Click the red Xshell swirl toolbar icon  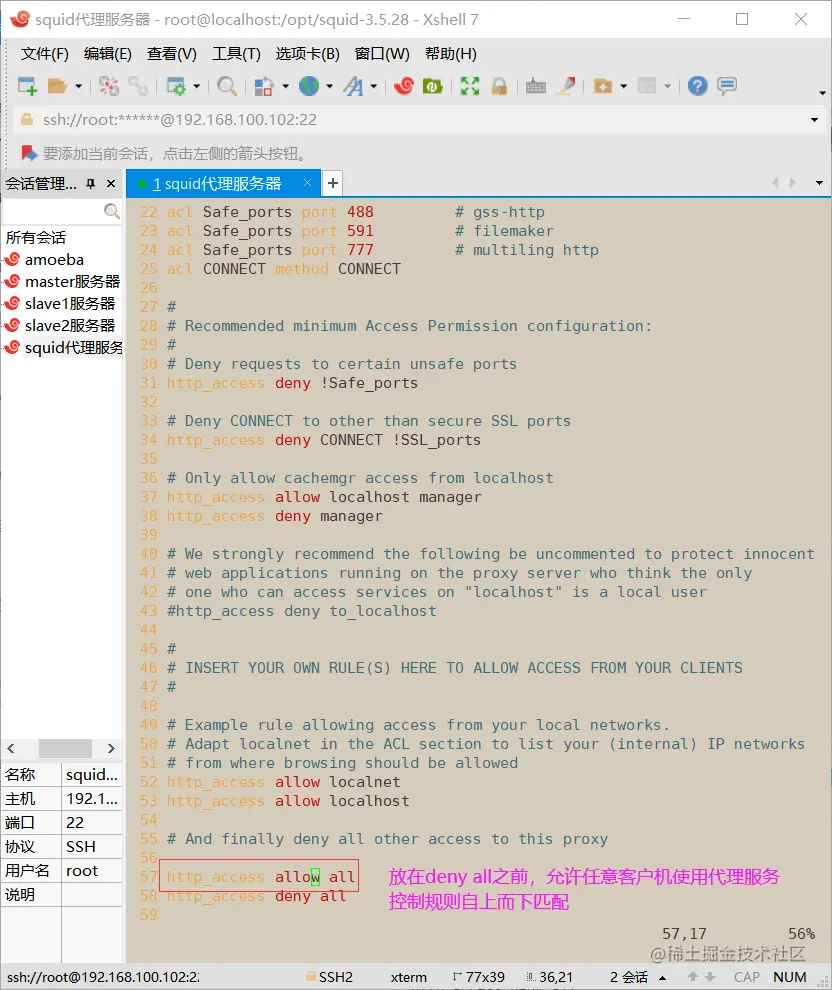(x=403, y=86)
